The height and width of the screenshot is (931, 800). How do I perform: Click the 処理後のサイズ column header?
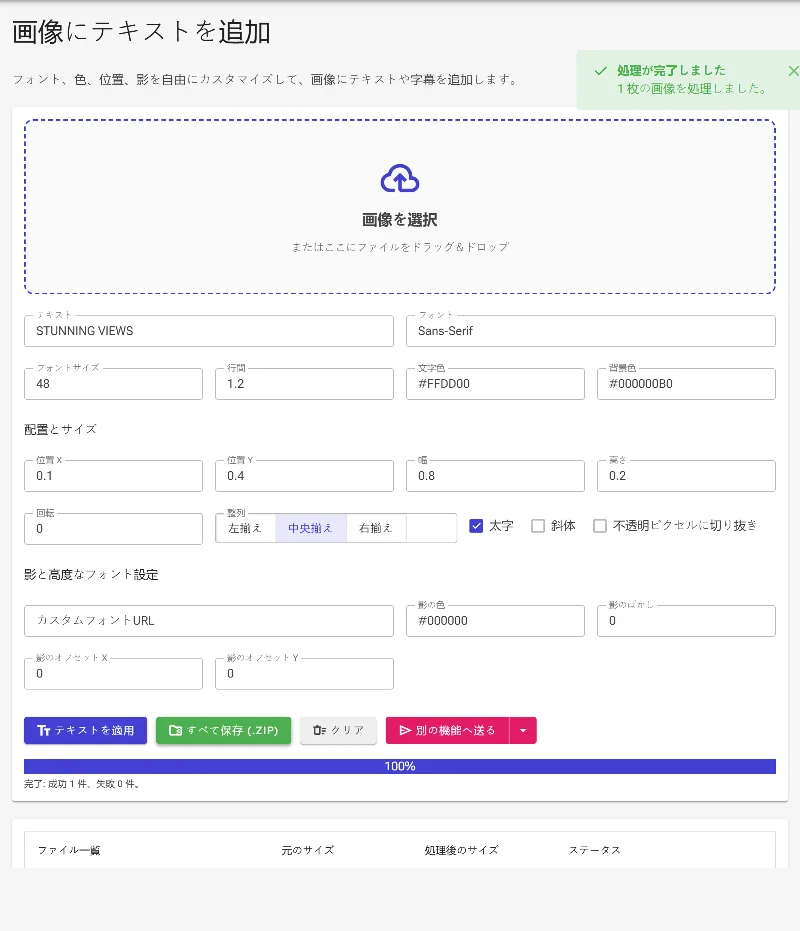point(461,850)
